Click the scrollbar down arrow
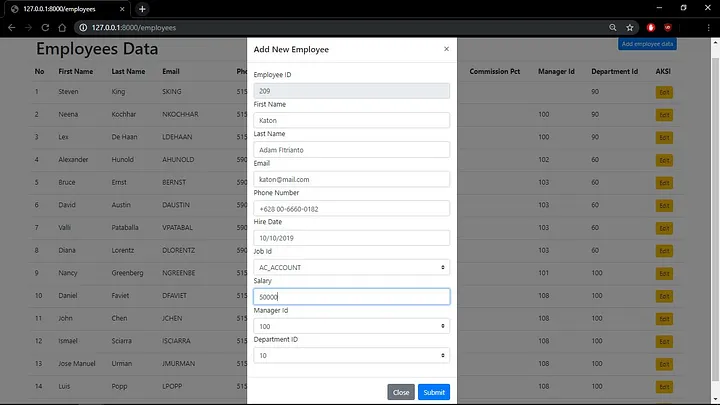Viewport: 720px width, 405px height. point(715,399)
